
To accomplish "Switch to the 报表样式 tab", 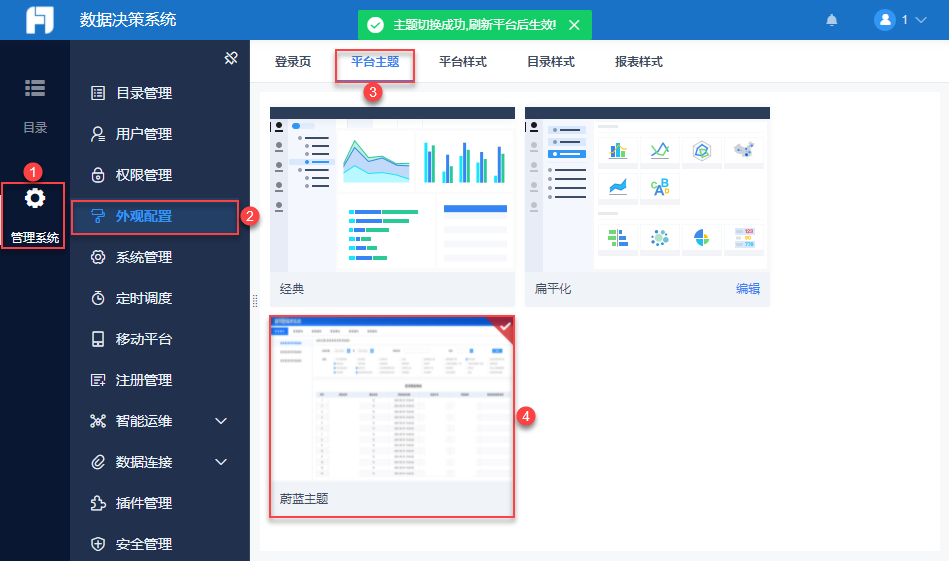I will point(639,62).
